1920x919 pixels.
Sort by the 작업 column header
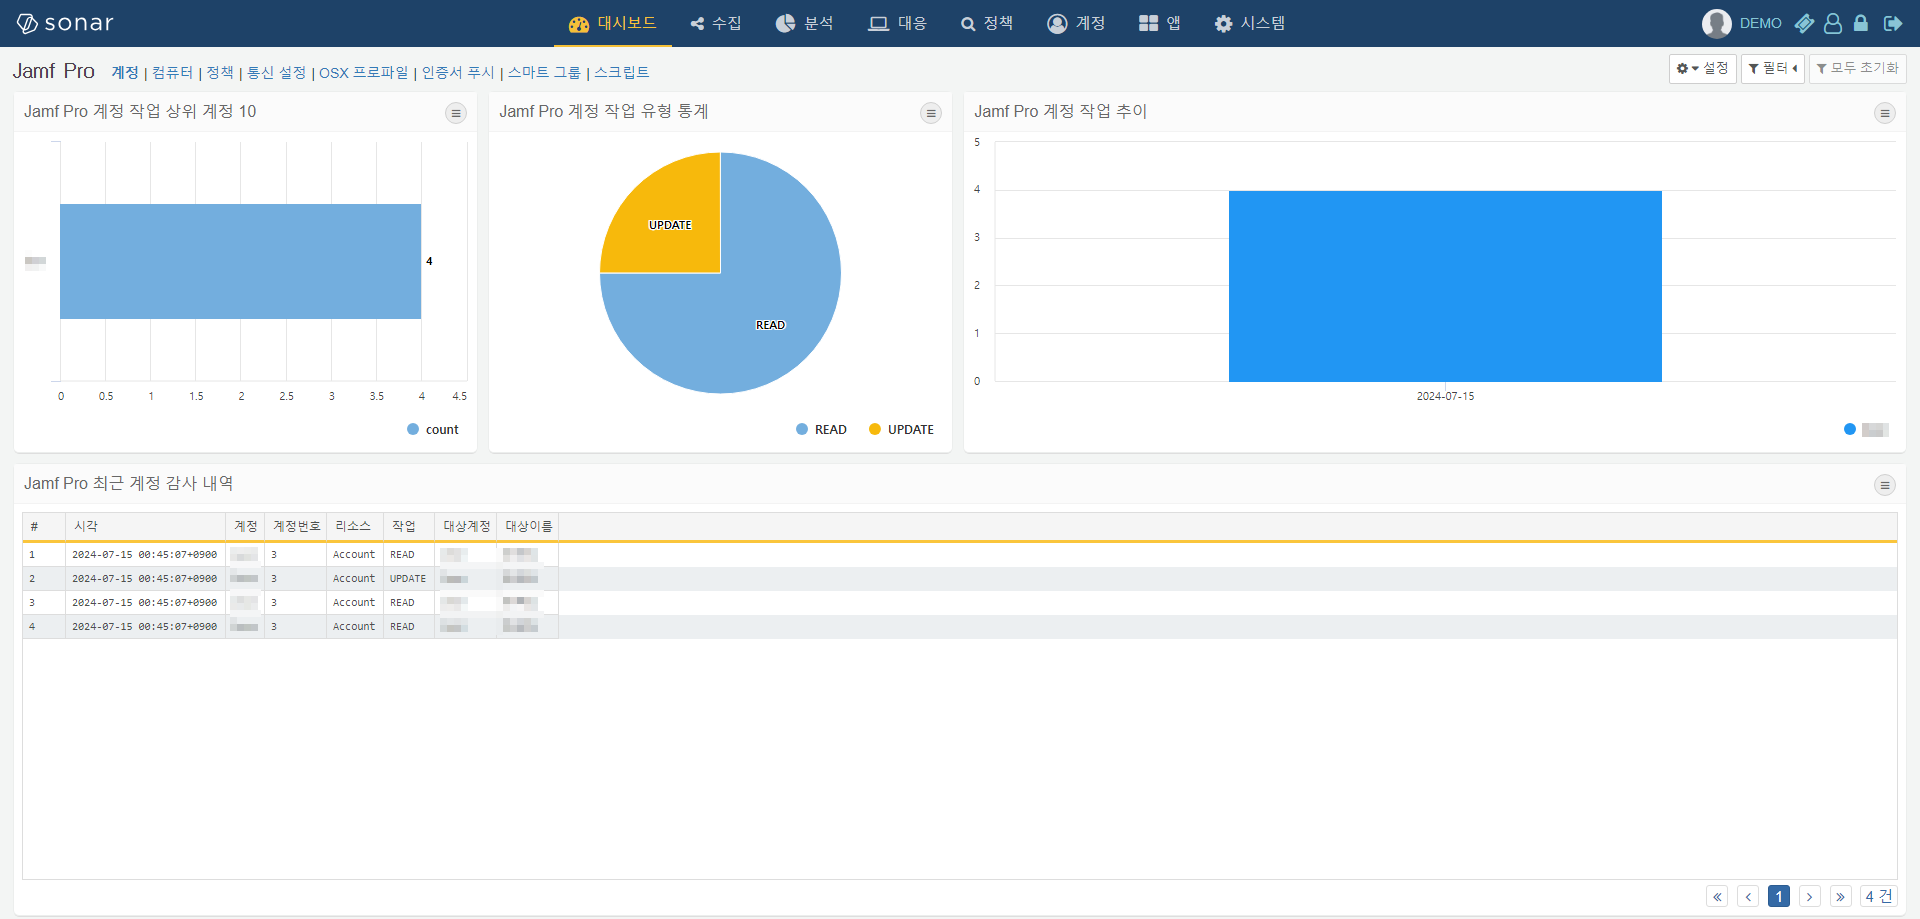point(408,526)
